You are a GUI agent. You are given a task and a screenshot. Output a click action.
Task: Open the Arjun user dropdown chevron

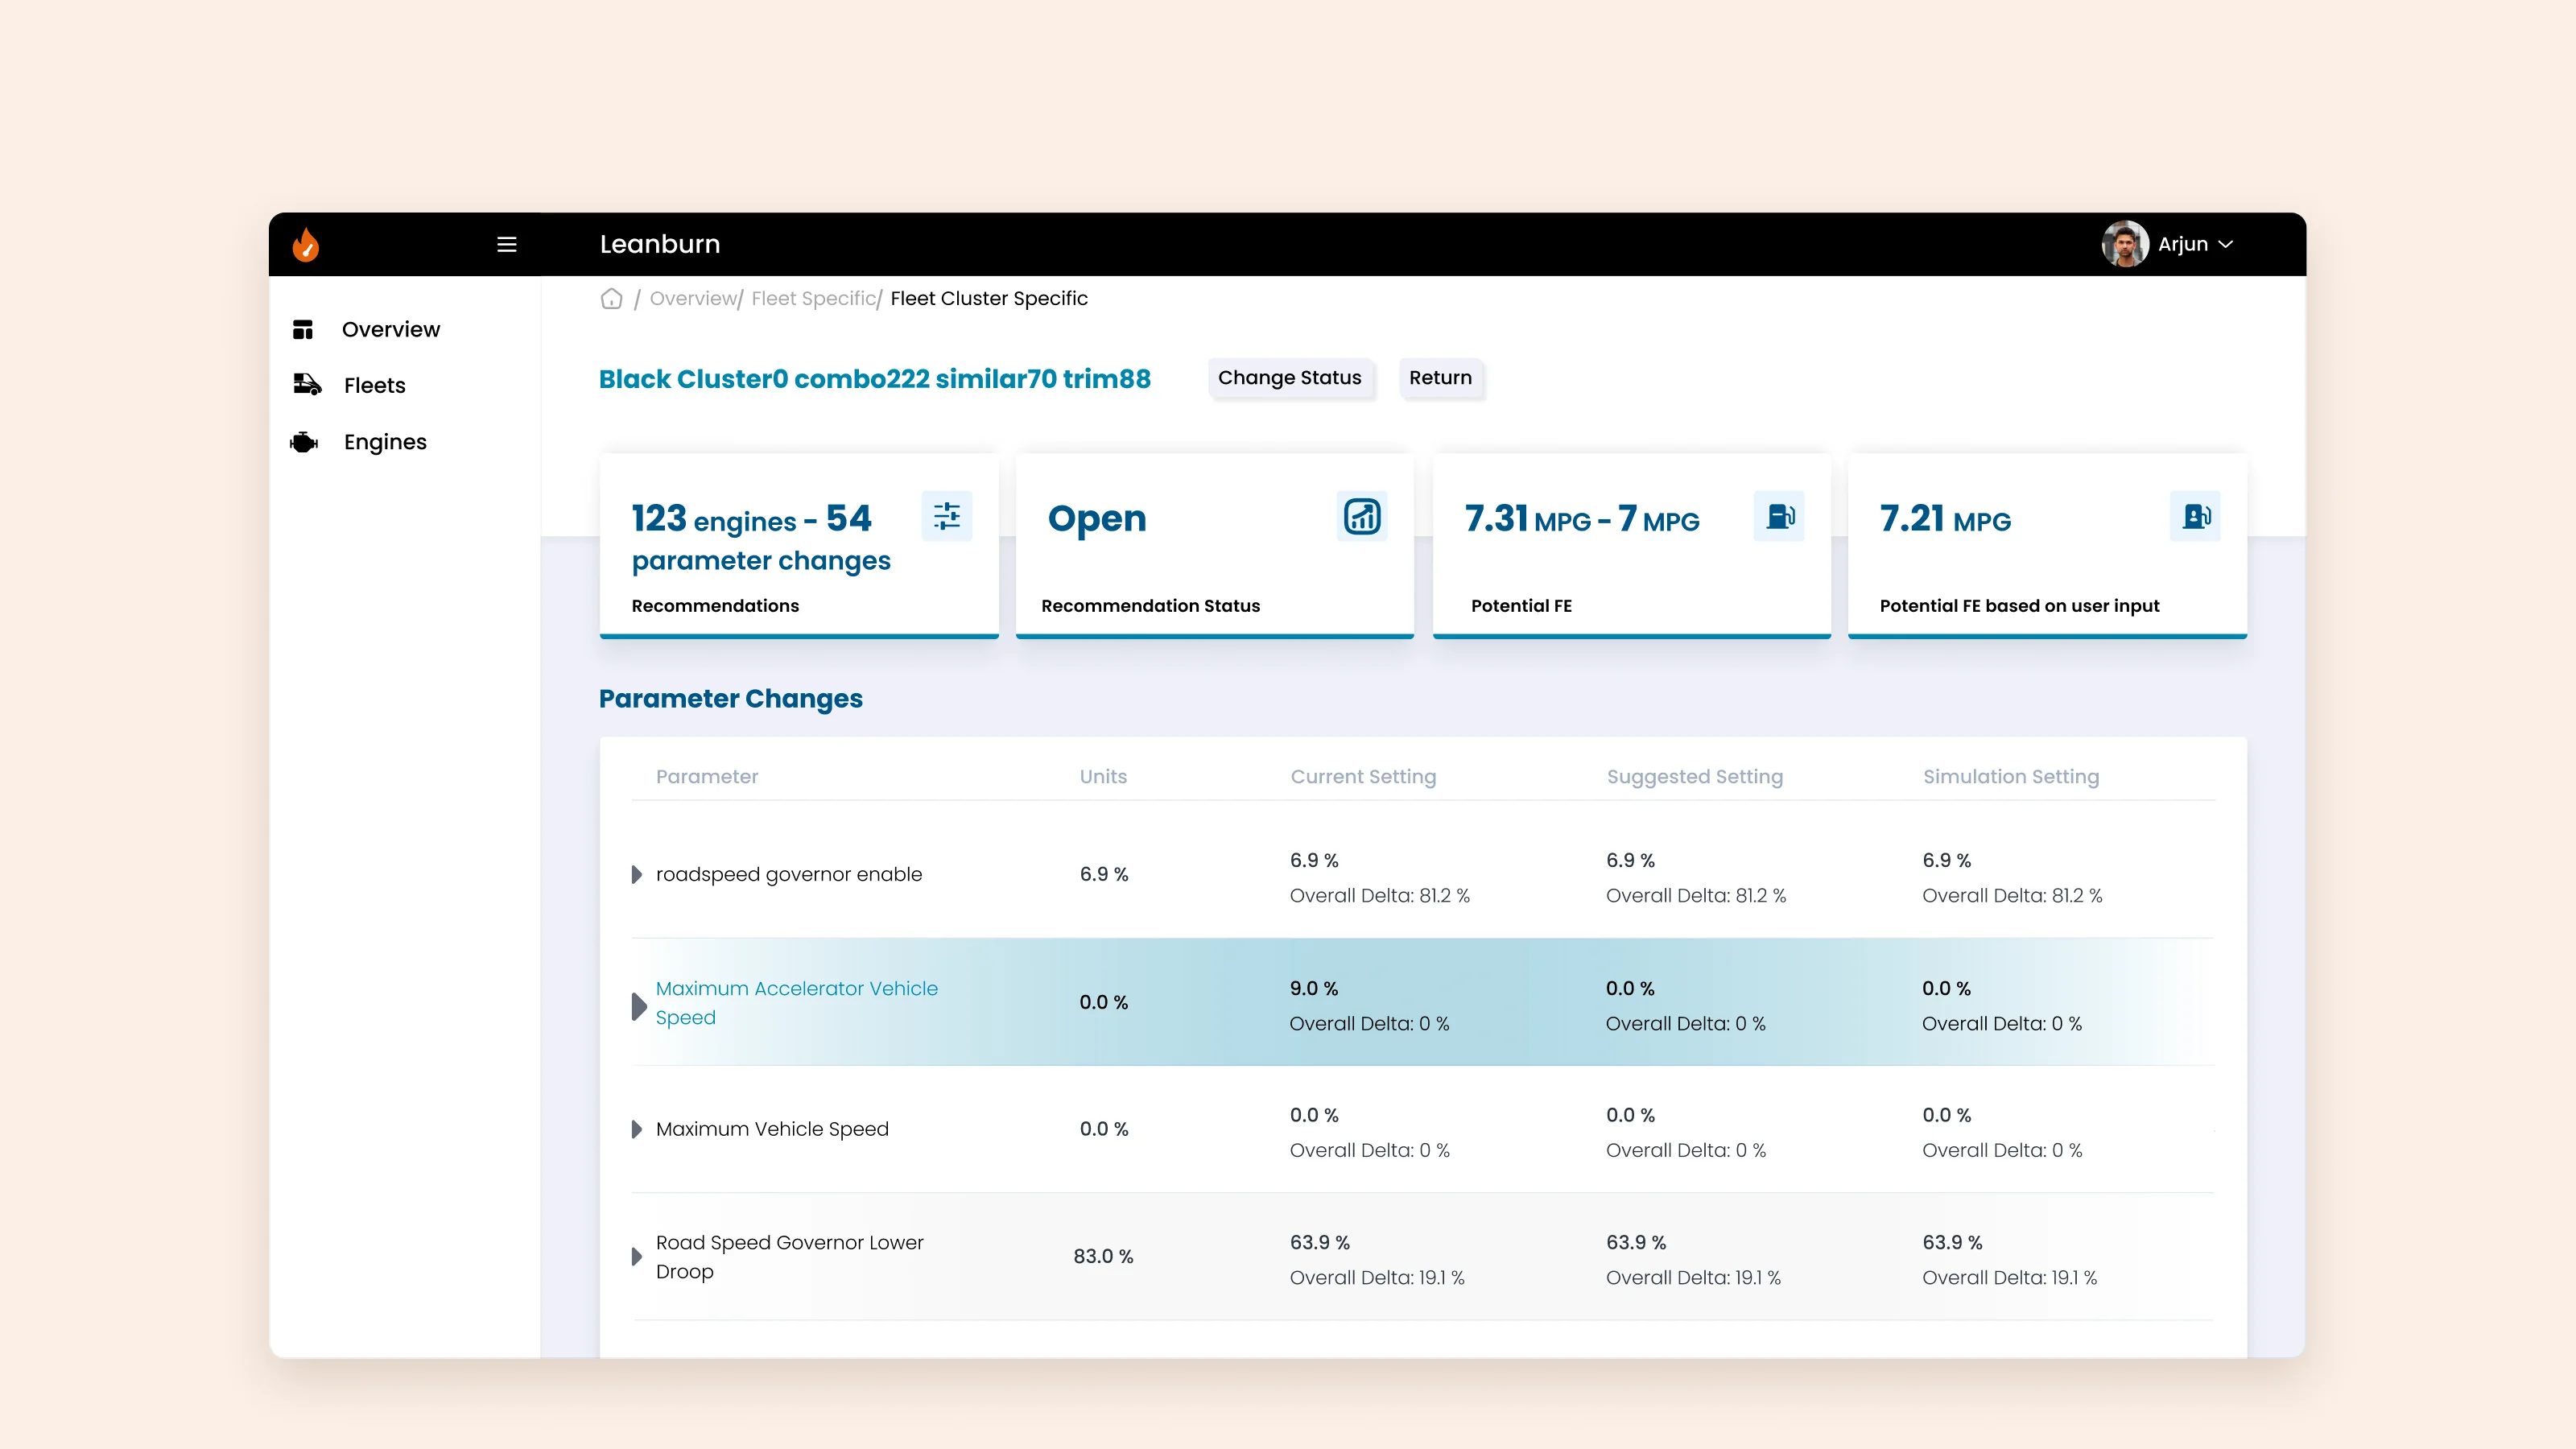click(2226, 244)
